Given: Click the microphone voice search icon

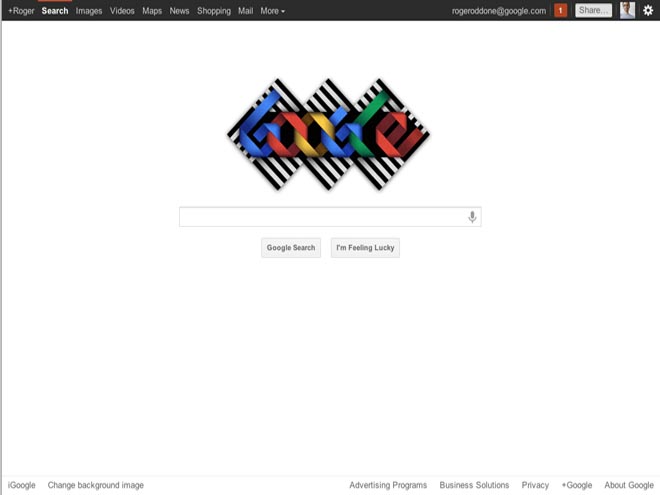Looking at the screenshot, I should 472,217.
